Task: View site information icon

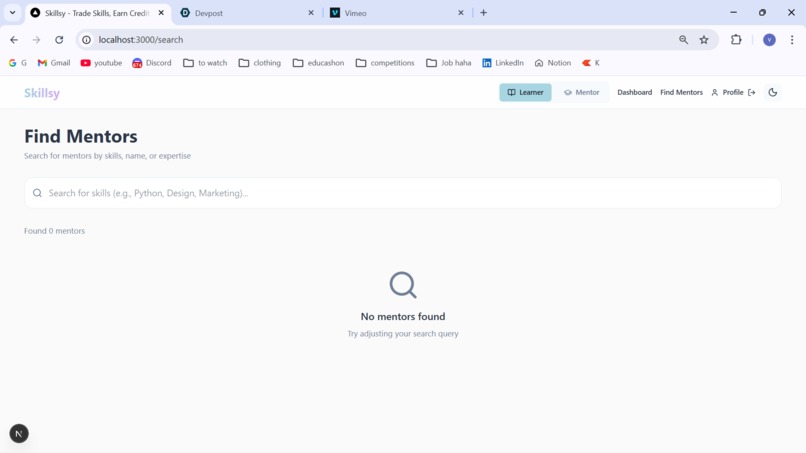Action: pyautogui.click(x=86, y=40)
